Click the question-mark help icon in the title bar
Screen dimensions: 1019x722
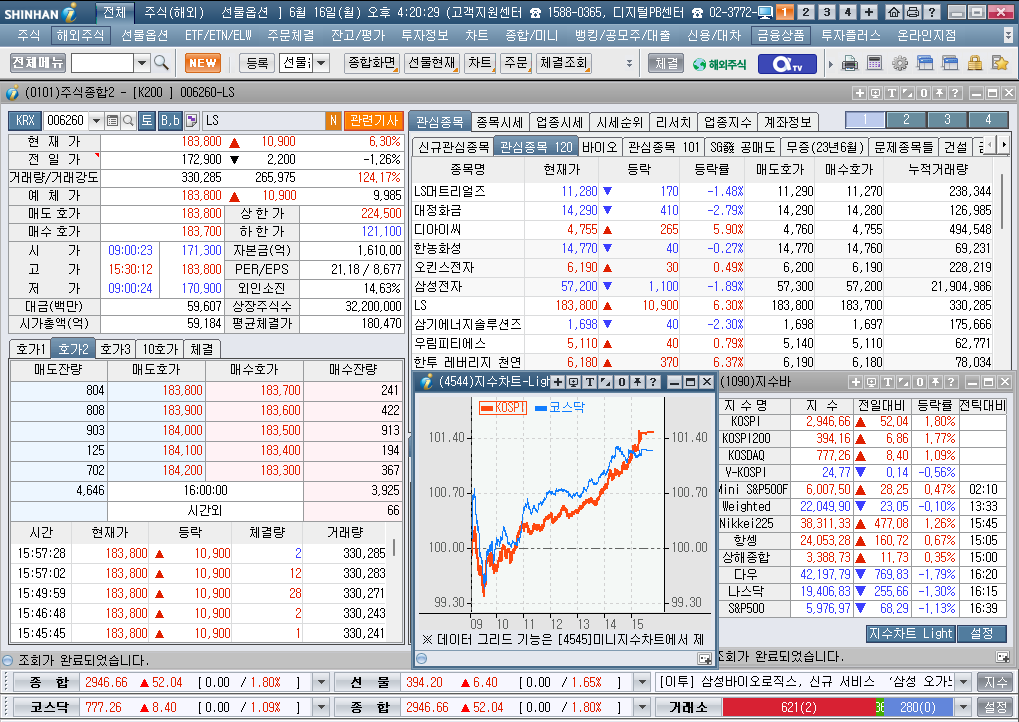(931, 12)
